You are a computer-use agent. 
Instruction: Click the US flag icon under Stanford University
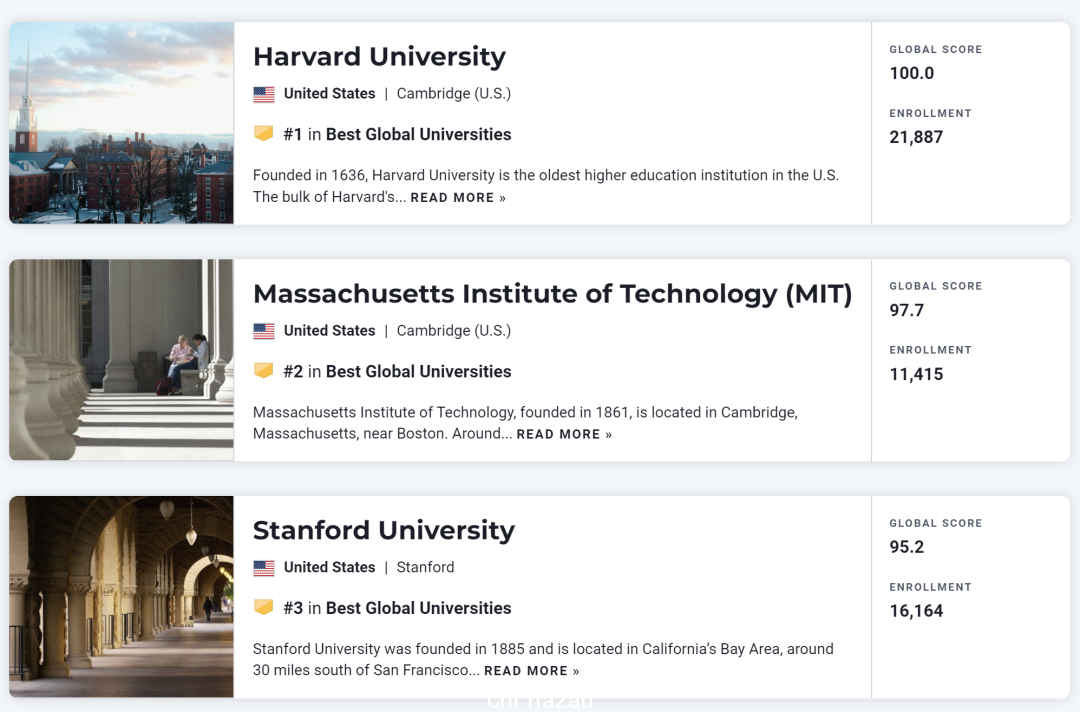[x=264, y=568]
